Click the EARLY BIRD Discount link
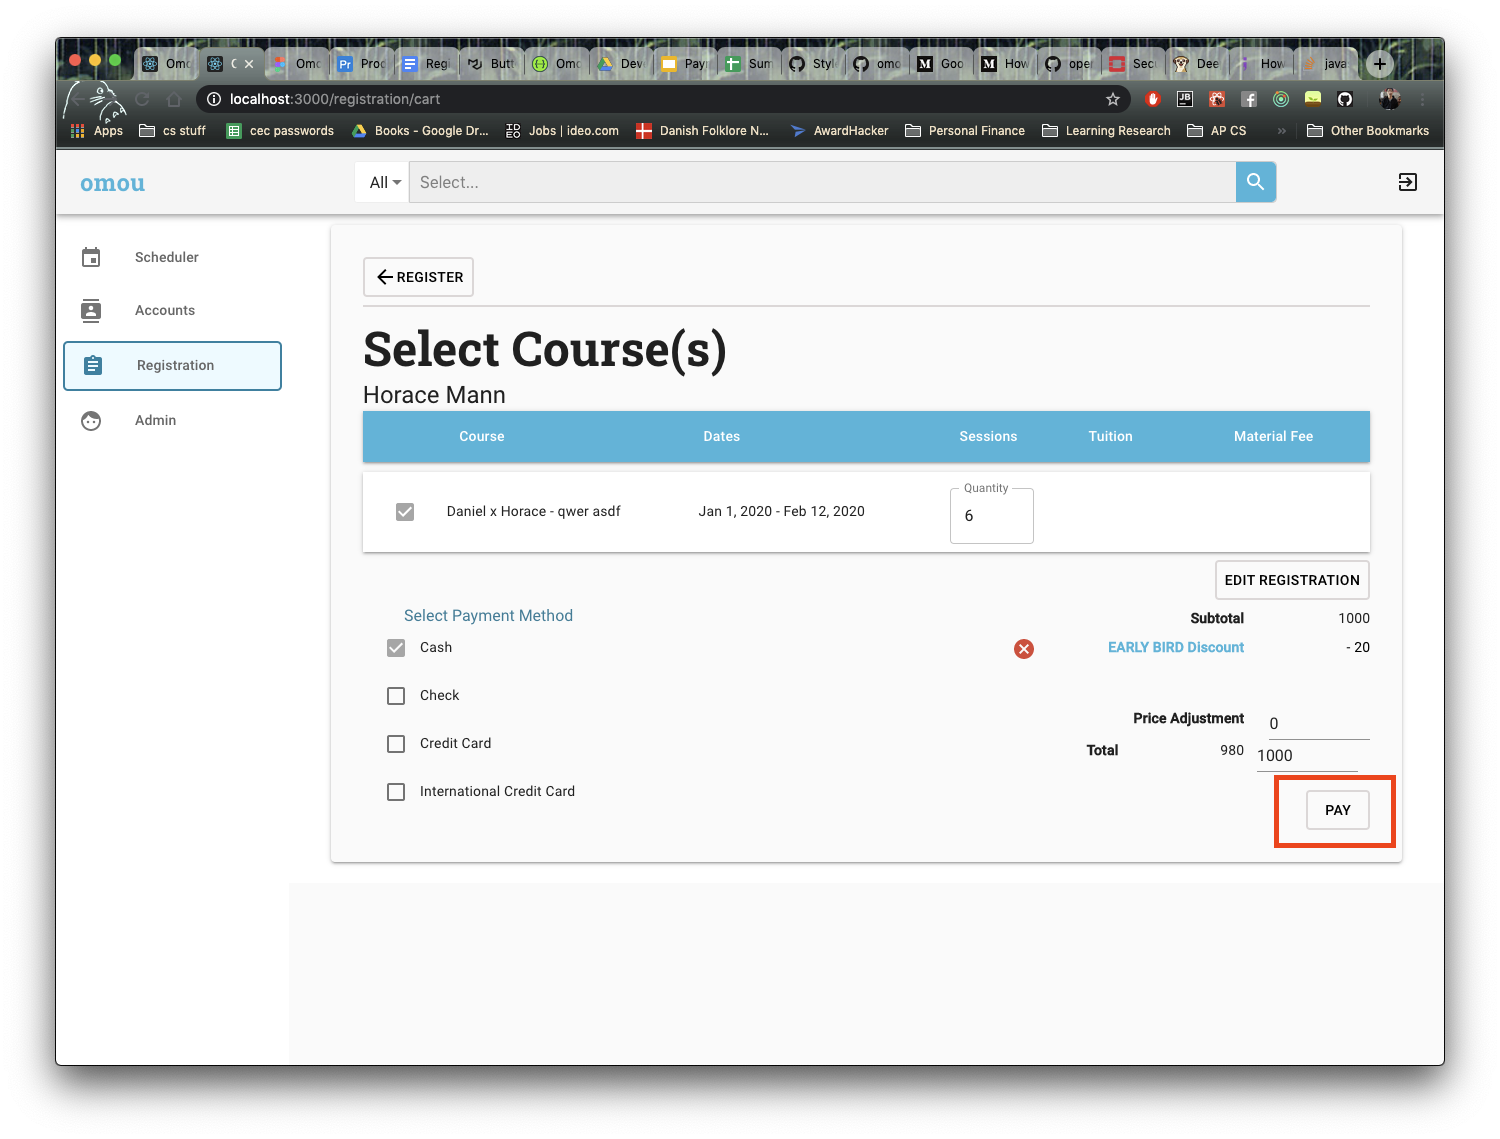 (1176, 648)
